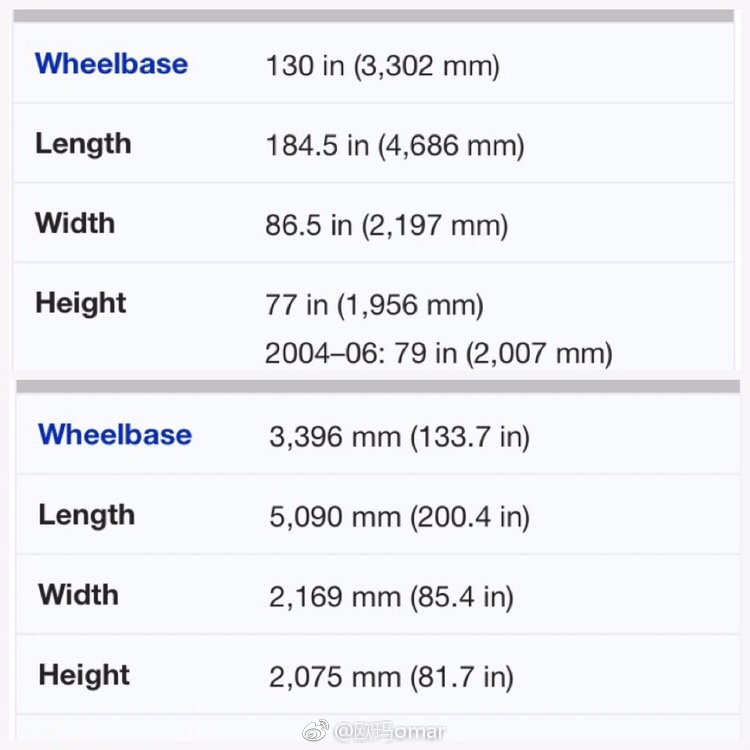Click the 184.5 in (4,686 mm) value
The height and width of the screenshot is (750, 750).
click(395, 145)
